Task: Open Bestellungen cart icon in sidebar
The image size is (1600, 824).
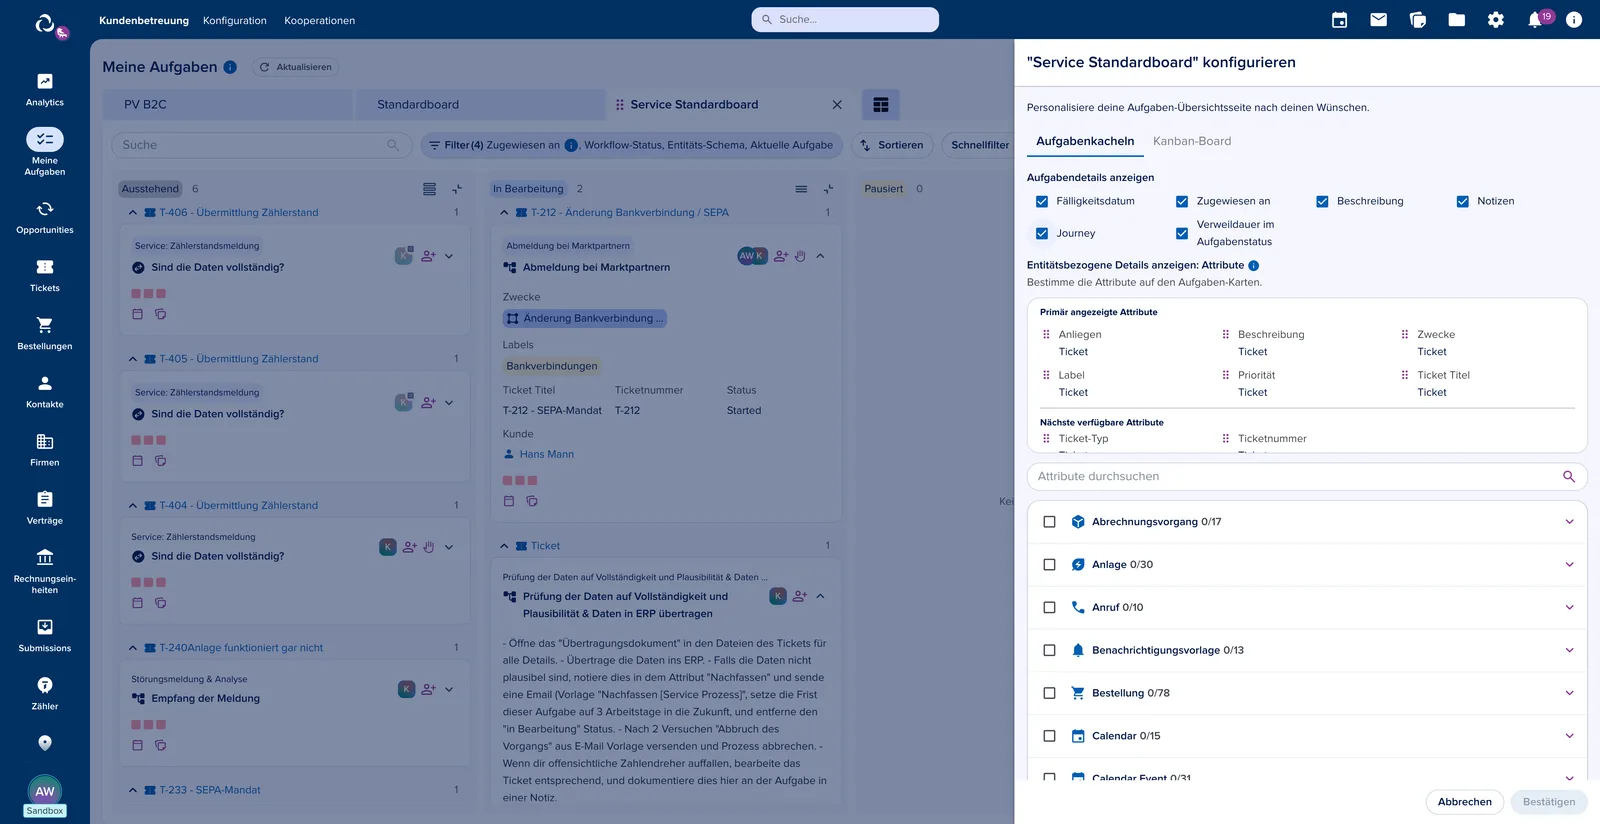Action: point(44,325)
